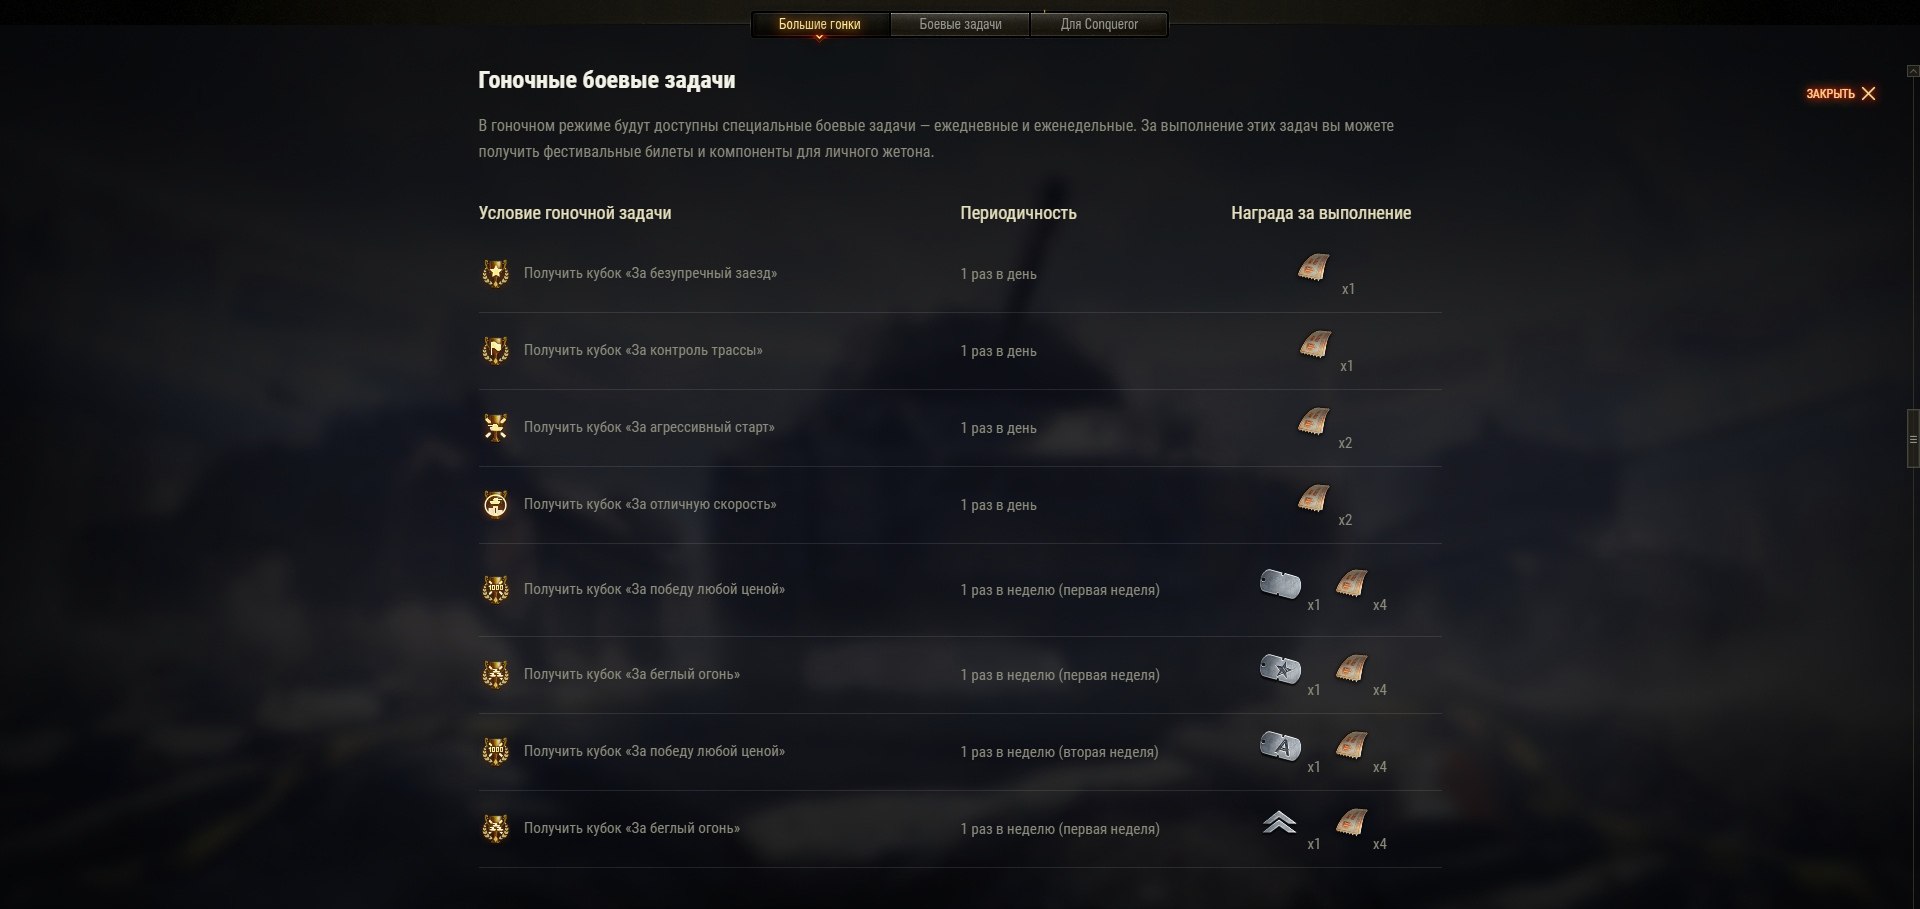Click the dog tag with letter A

tap(1280, 745)
